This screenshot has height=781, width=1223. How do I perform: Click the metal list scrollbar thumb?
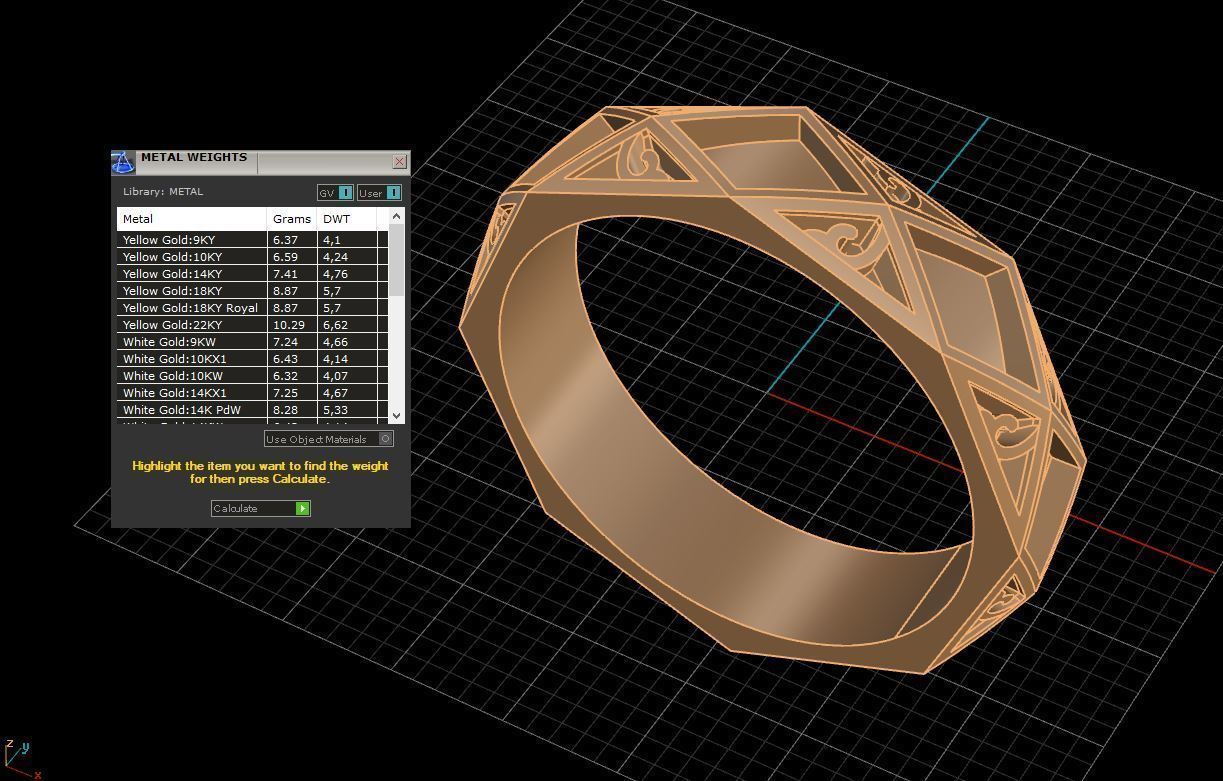tap(396, 259)
